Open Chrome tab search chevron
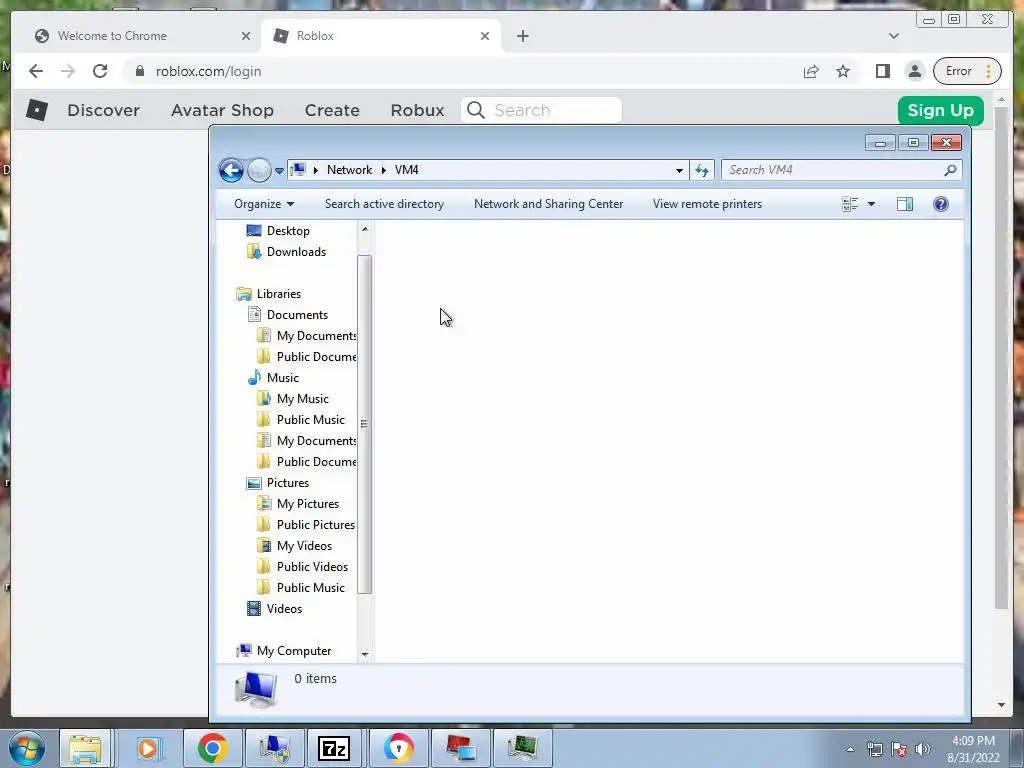 pyautogui.click(x=894, y=36)
